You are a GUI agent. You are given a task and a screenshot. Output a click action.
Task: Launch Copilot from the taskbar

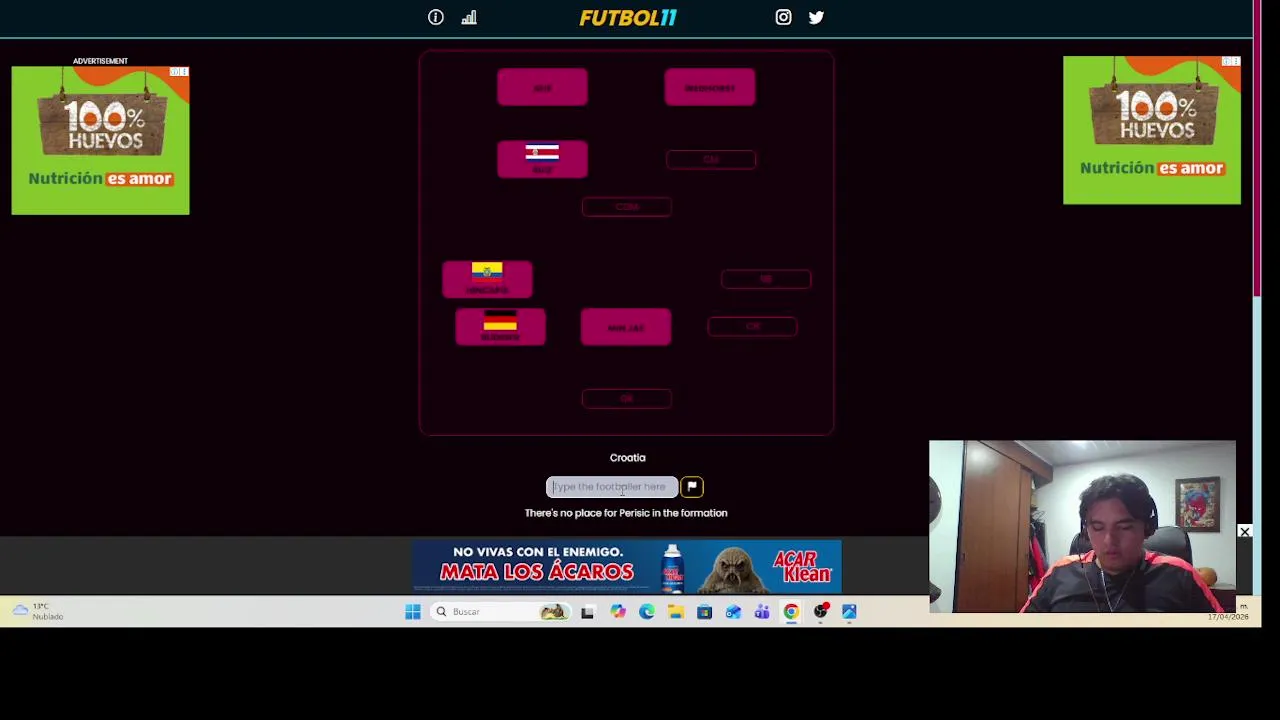tap(618, 612)
